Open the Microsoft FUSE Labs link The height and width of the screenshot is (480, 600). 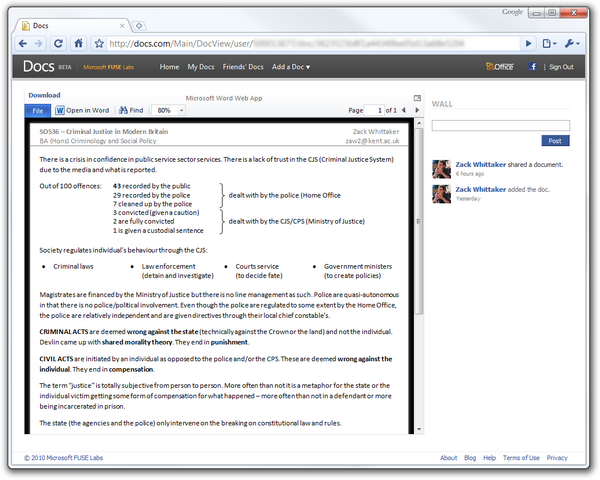pyautogui.click(x=109, y=67)
